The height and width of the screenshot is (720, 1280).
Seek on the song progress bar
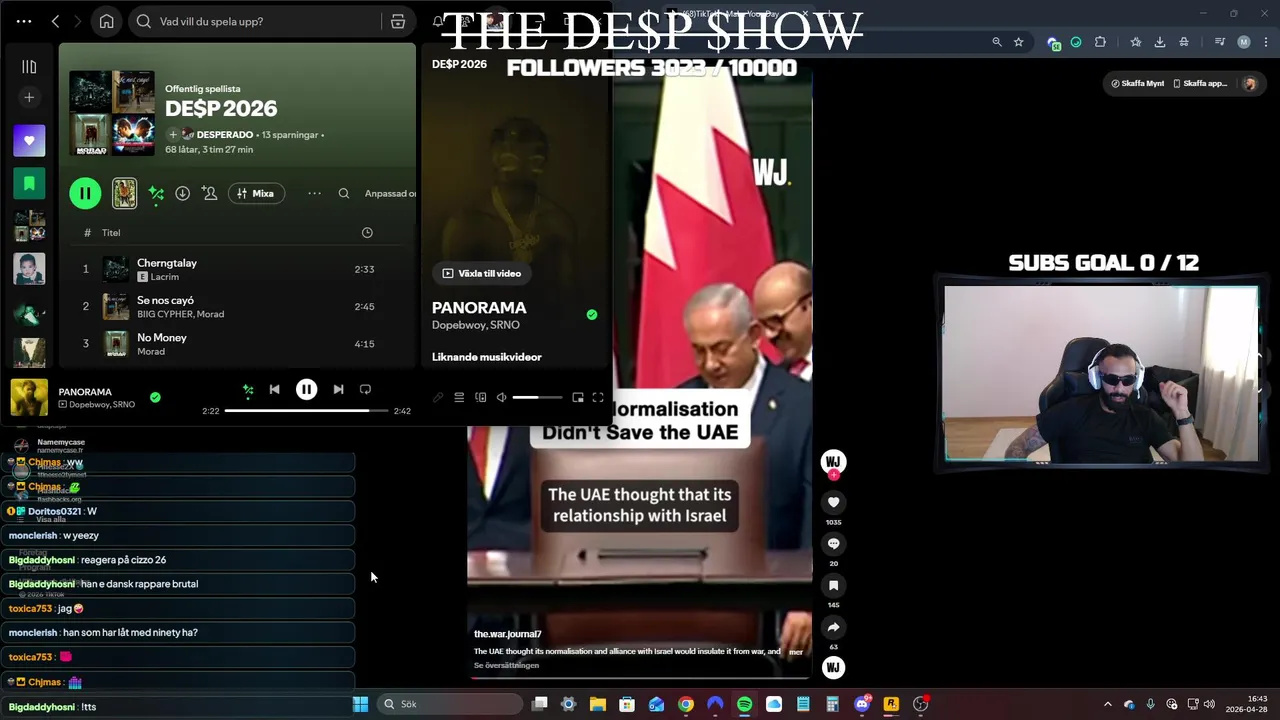305,411
